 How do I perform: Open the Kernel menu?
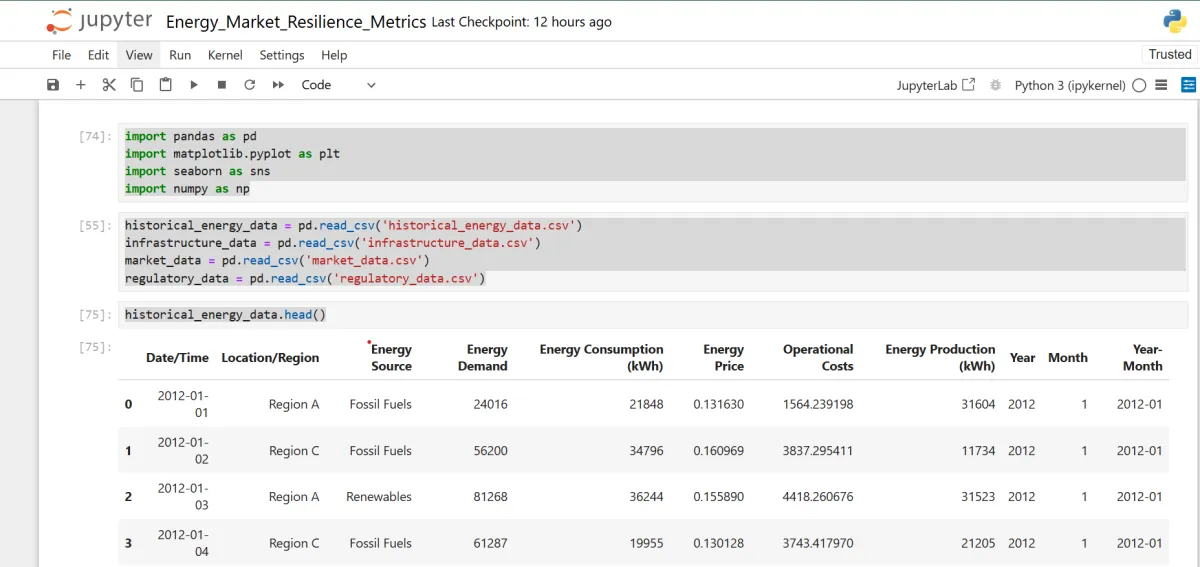pos(225,55)
